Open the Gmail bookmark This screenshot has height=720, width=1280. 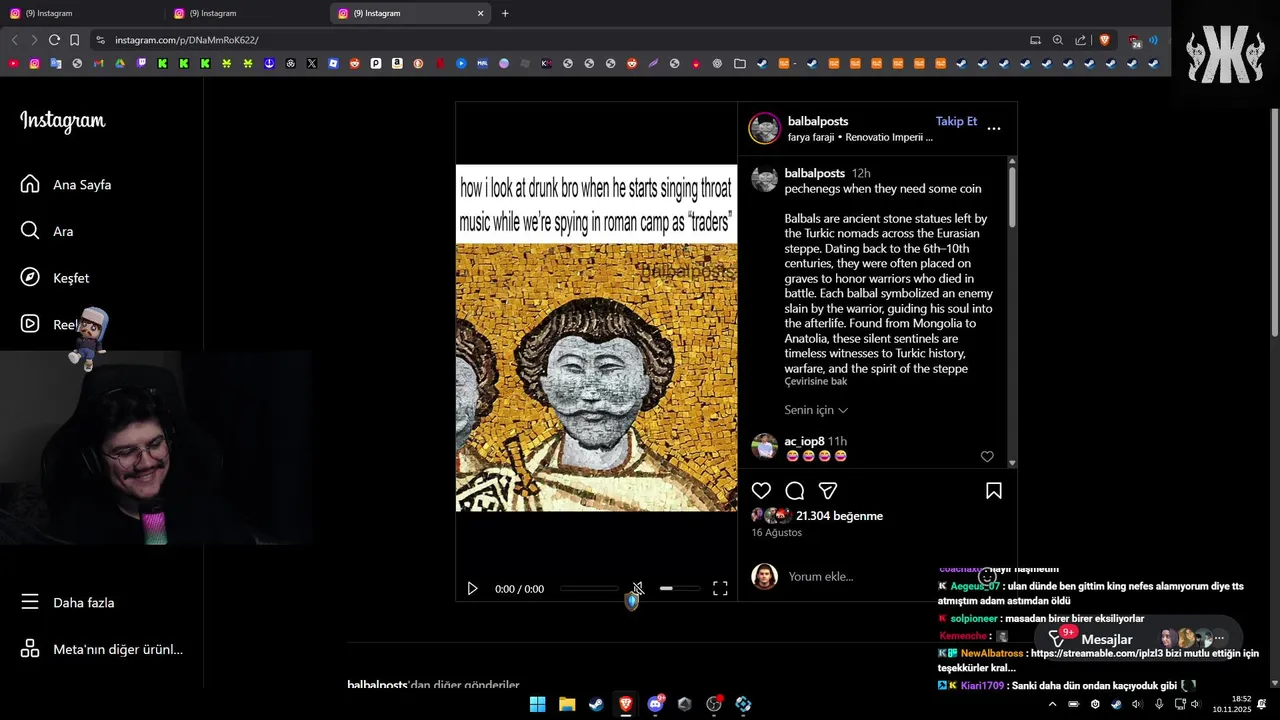pyautogui.click(x=98, y=63)
